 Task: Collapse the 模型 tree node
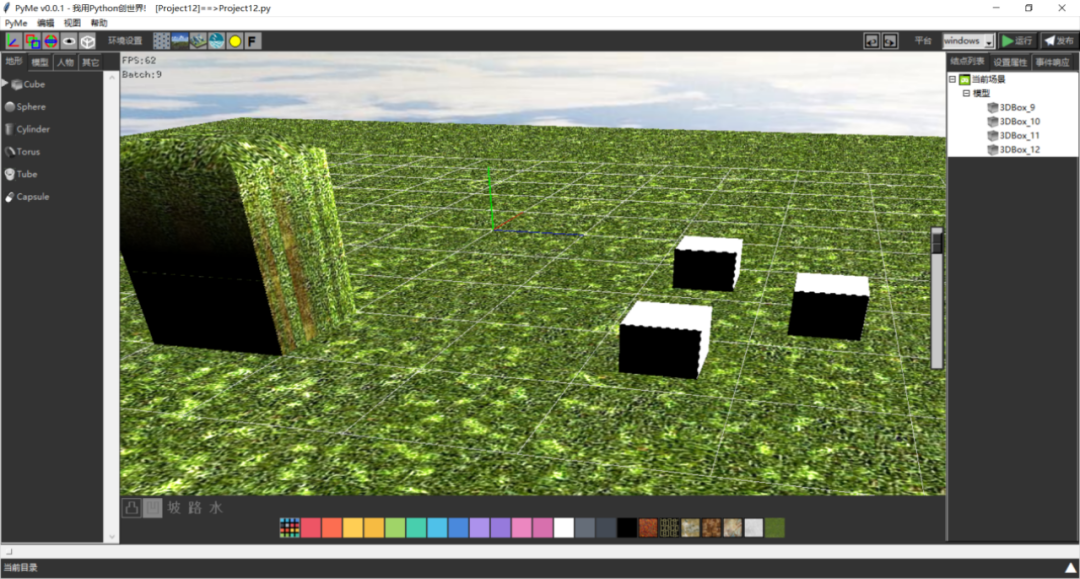[966, 93]
